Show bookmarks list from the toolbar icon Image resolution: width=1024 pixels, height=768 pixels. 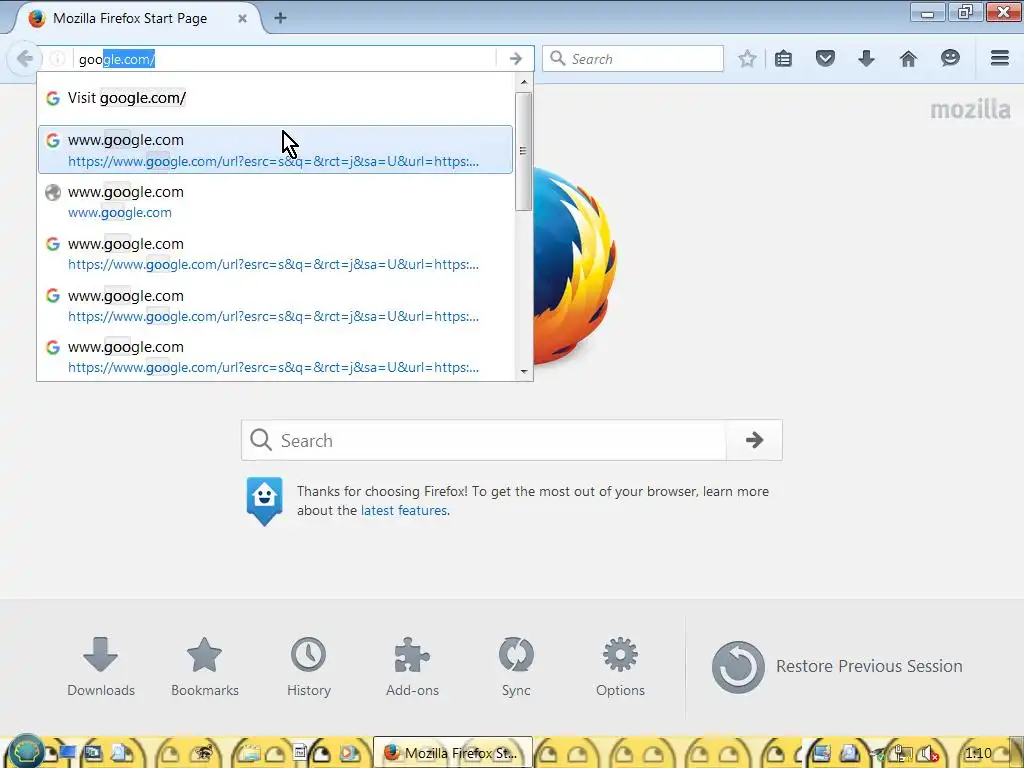[784, 59]
